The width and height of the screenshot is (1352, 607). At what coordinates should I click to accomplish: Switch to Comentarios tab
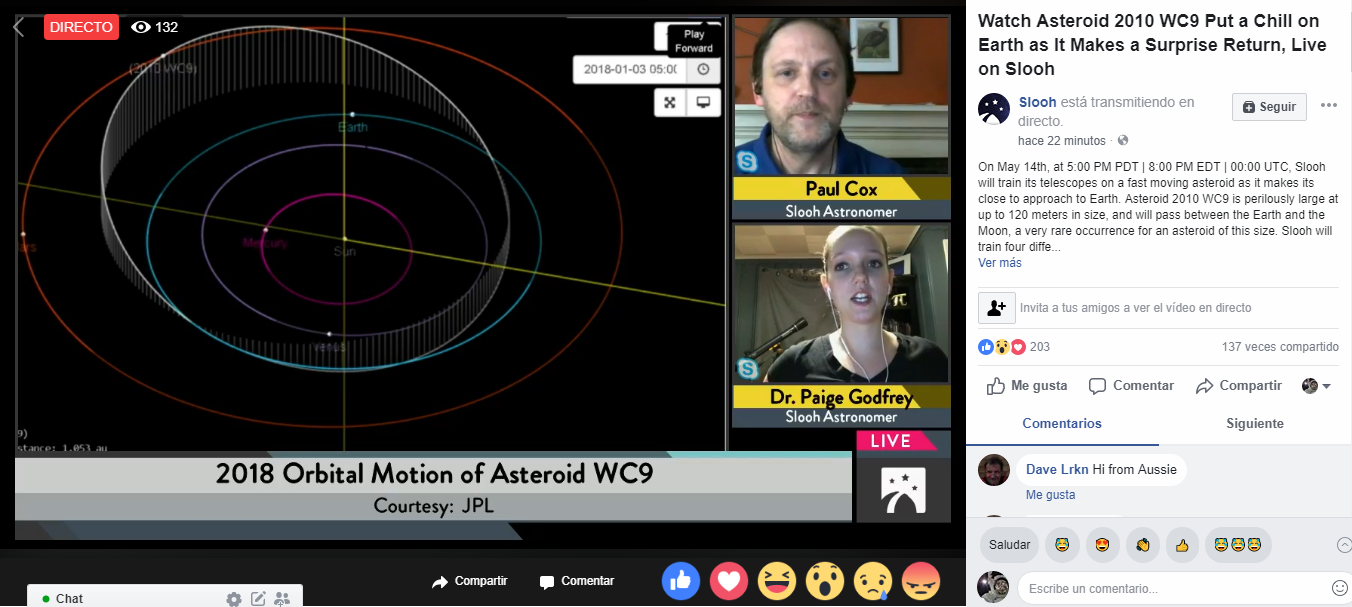1062,424
